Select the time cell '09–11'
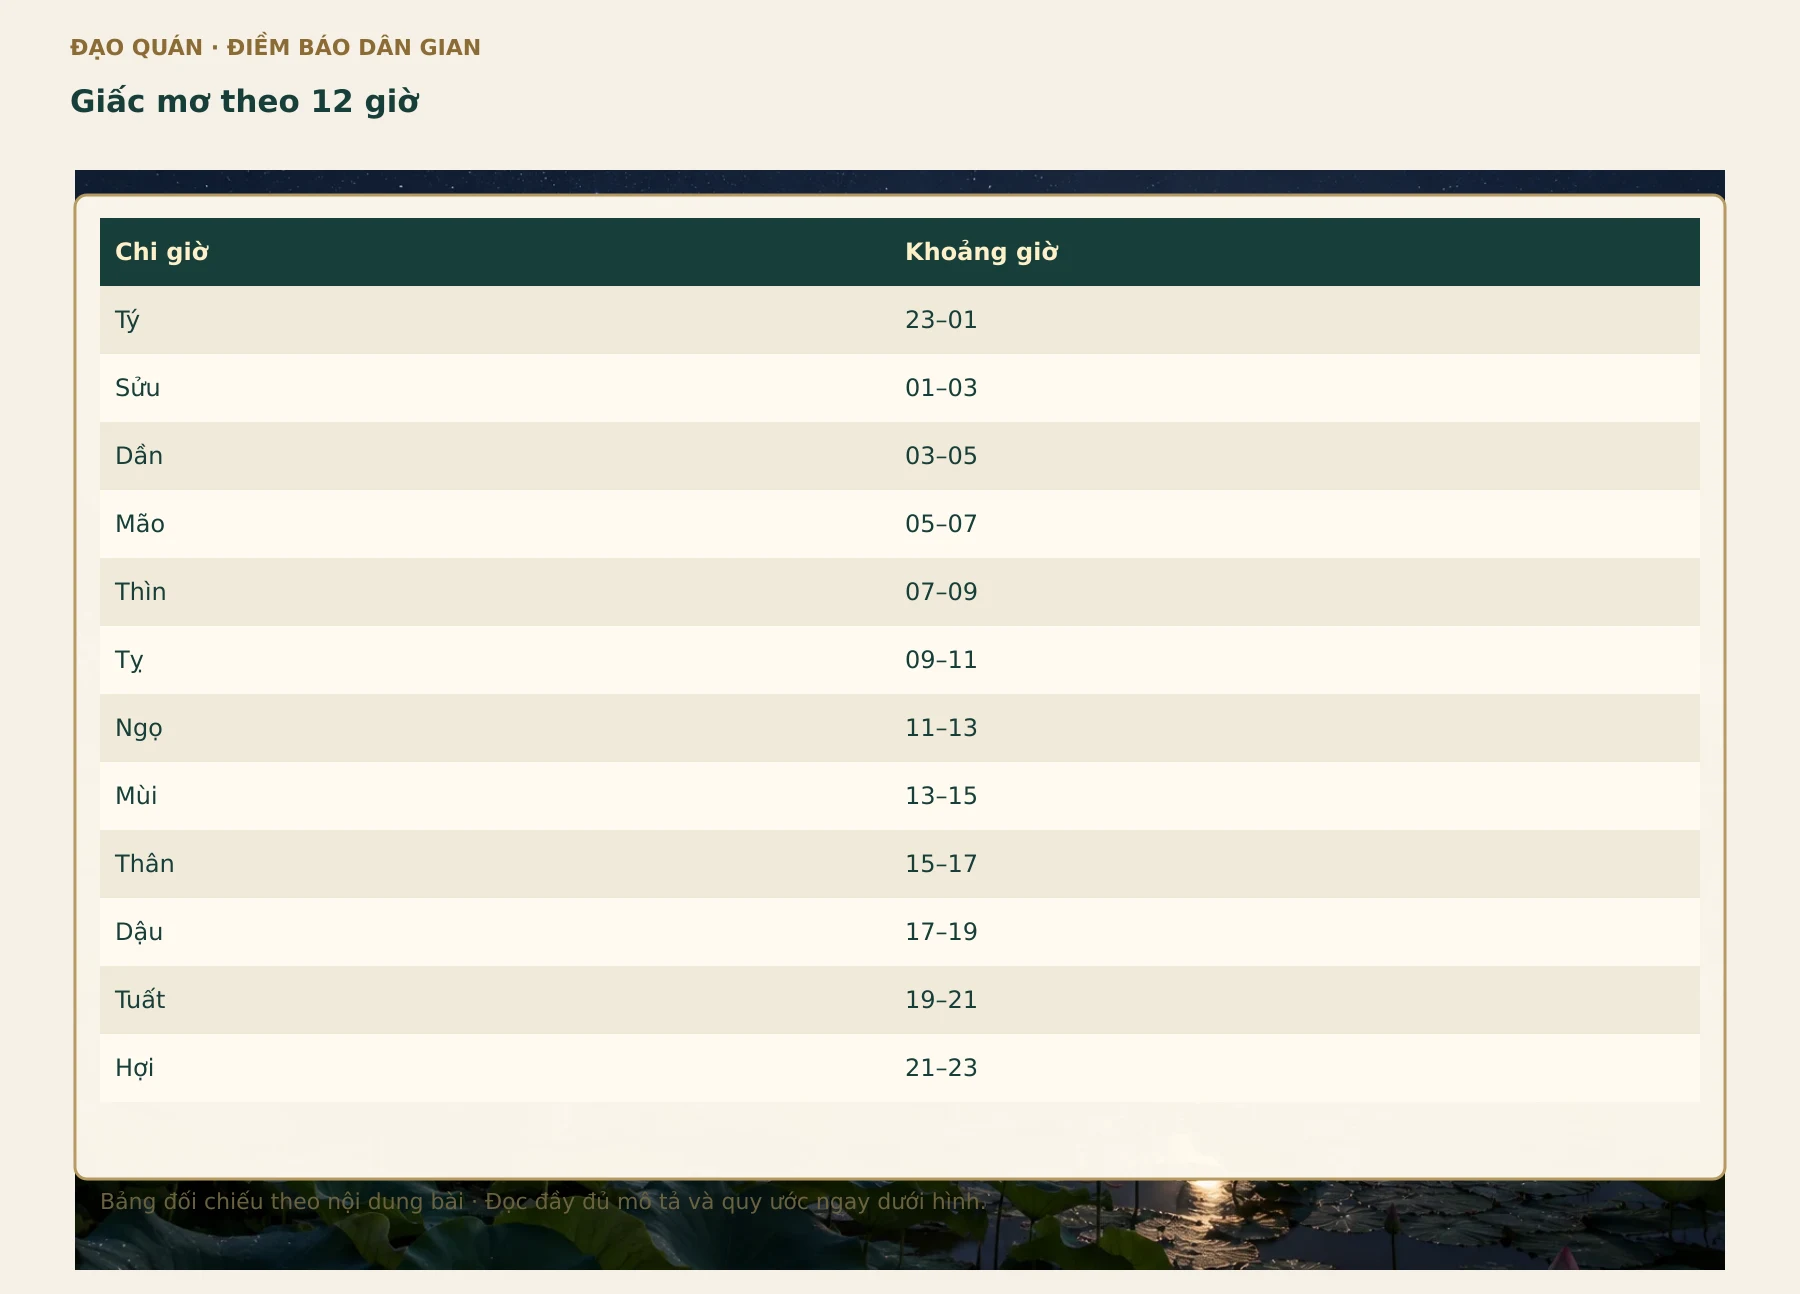This screenshot has width=1800, height=1294. click(1295, 660)
